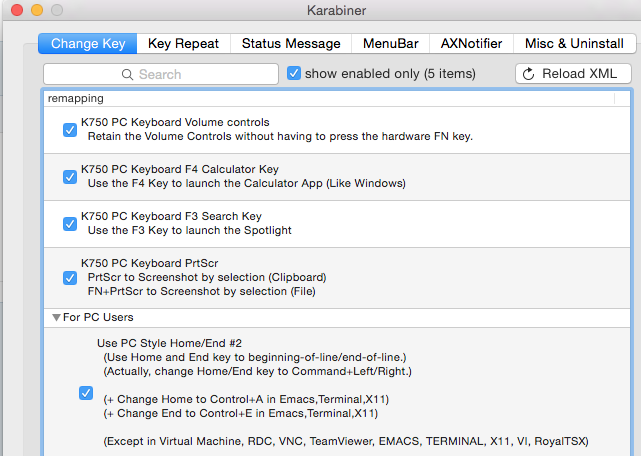Select 'PrtScr to Screenshot by selection (Clipboard)' line

click(x=207, y=277)
